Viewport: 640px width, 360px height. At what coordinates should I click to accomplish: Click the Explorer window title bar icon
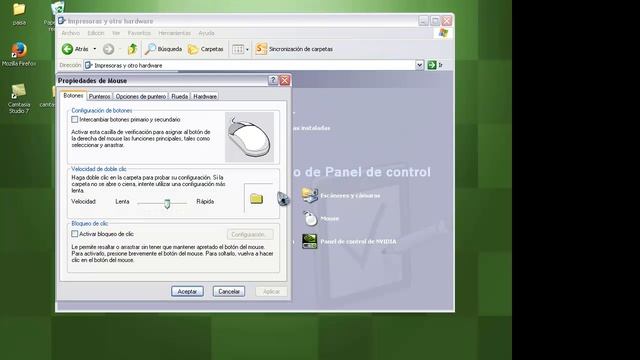(x=62, y=20)
